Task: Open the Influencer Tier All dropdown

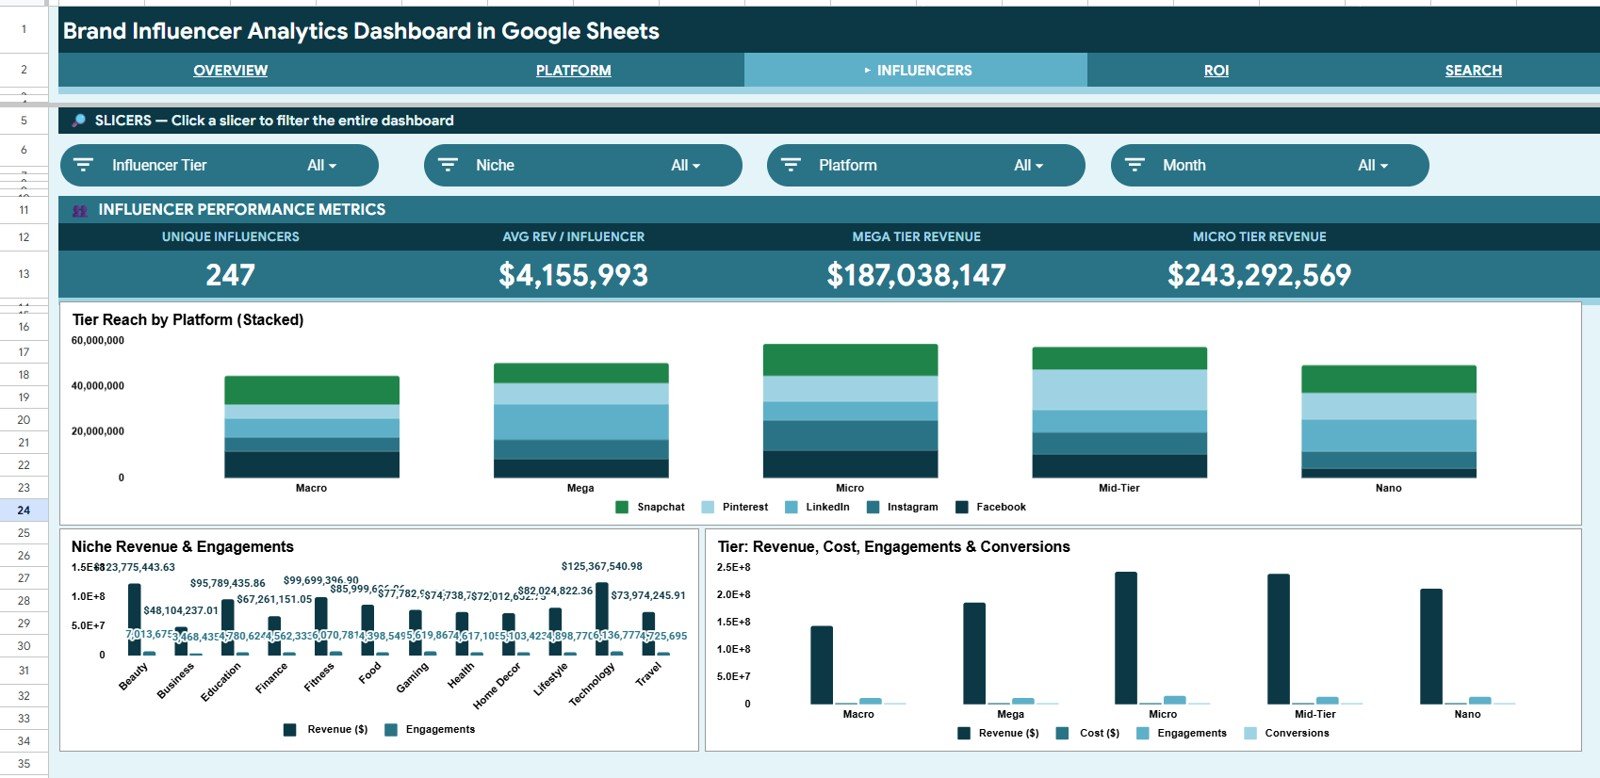Action: tap(322, 165)
